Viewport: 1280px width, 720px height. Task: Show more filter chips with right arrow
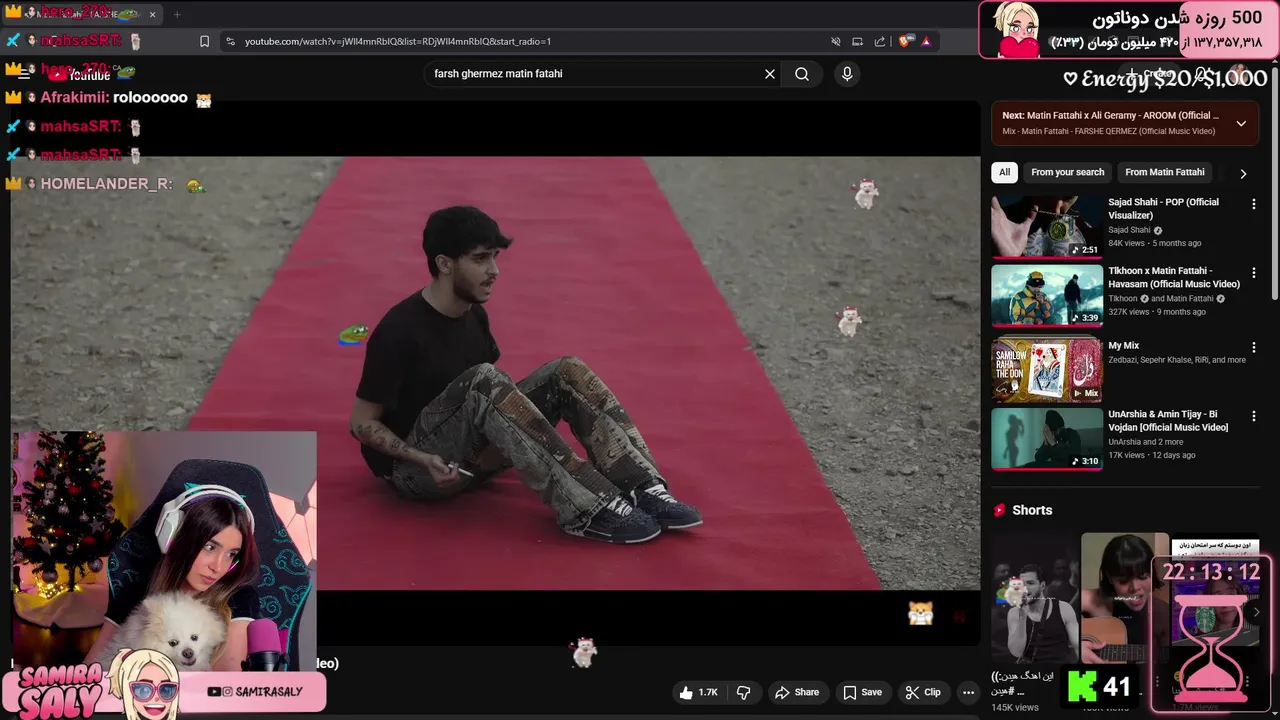[x=1243, y=173]
